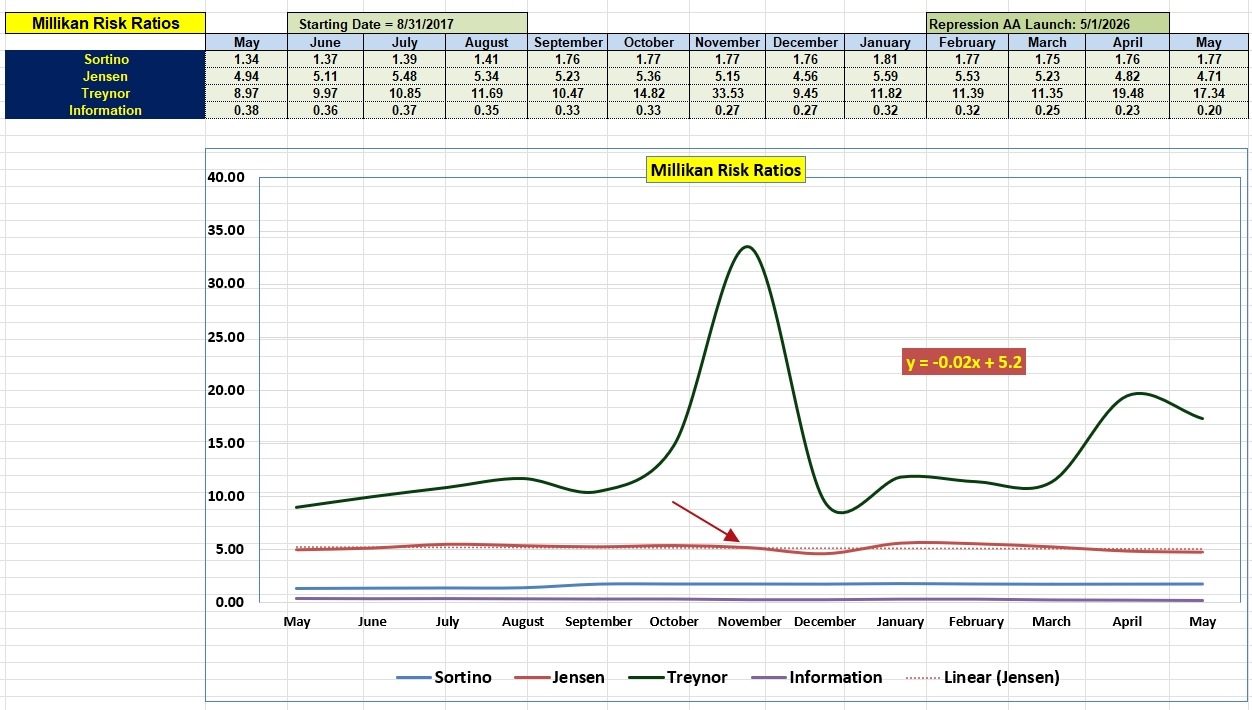Screen dimensions: 1252x710
Task: Click the January column header
Action: (885, 43)
